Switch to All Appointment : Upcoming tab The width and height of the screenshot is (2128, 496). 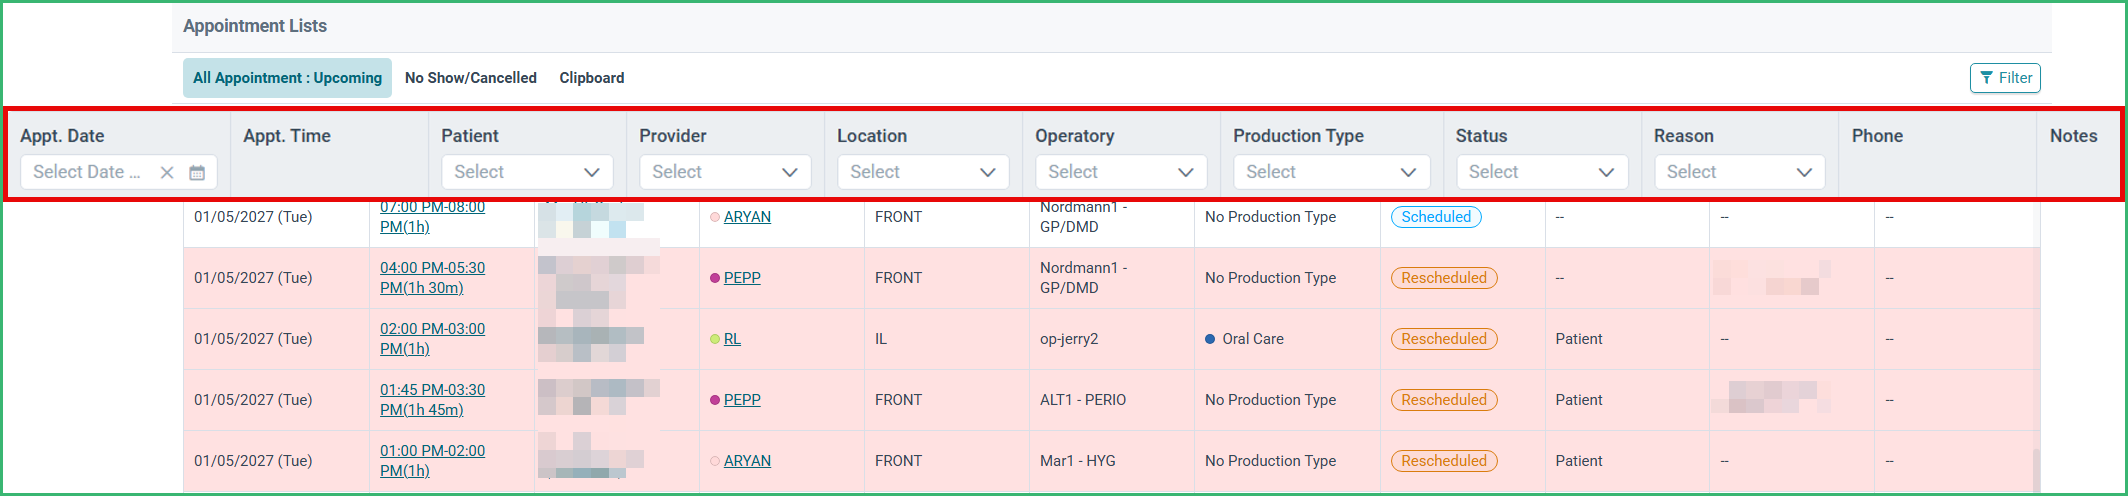click(287, 78)
